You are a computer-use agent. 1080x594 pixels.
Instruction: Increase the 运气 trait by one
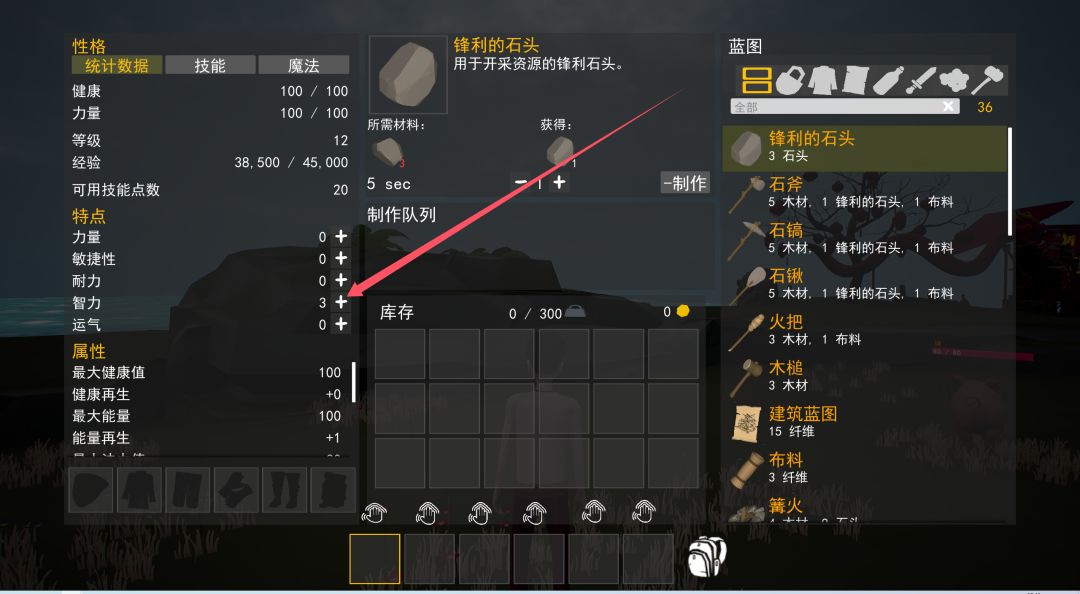point(341,324)
